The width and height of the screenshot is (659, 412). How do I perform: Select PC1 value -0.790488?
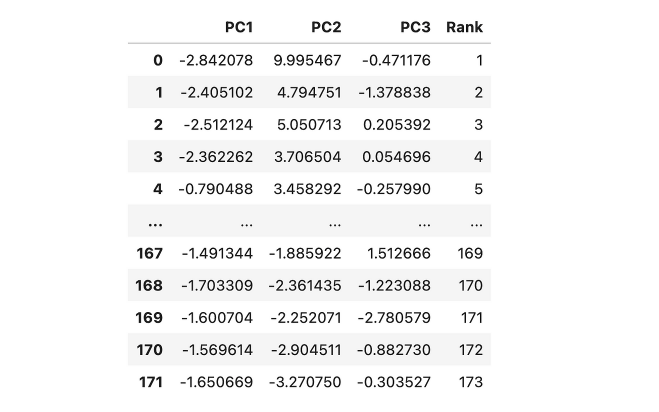(x=216, y=189)
